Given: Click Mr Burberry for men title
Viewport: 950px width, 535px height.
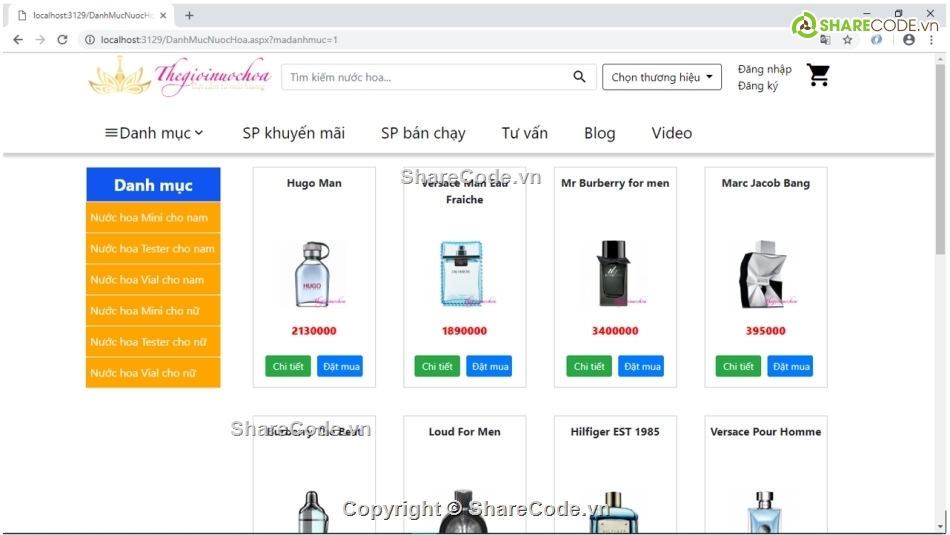Looking at the screenshot, I should pyautogui.click(x=615, y=183).
